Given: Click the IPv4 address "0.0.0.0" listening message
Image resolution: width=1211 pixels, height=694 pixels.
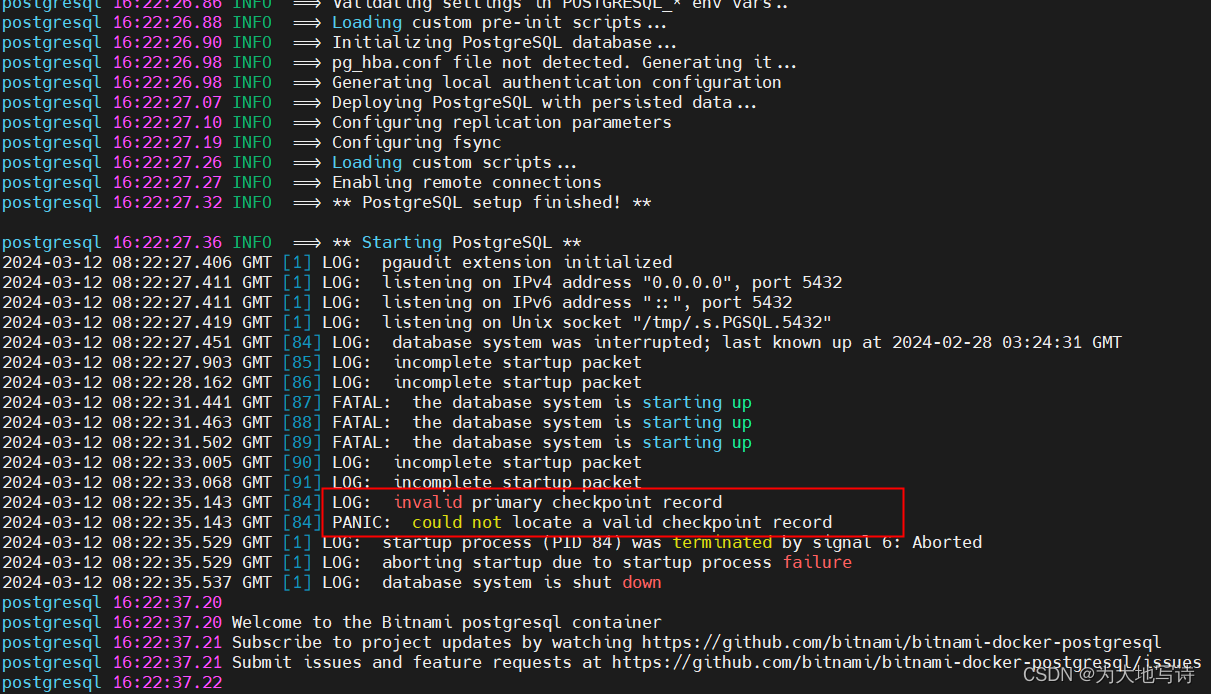Looking at the screenshot, I should pyautogui.click(x=612, y=282).
